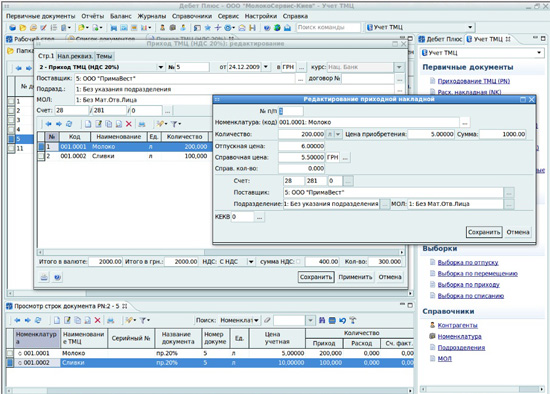This screenshot has width=550, height=394.
Task: Click copy row icon in receipt toolbar
Action: coord(109,124)
